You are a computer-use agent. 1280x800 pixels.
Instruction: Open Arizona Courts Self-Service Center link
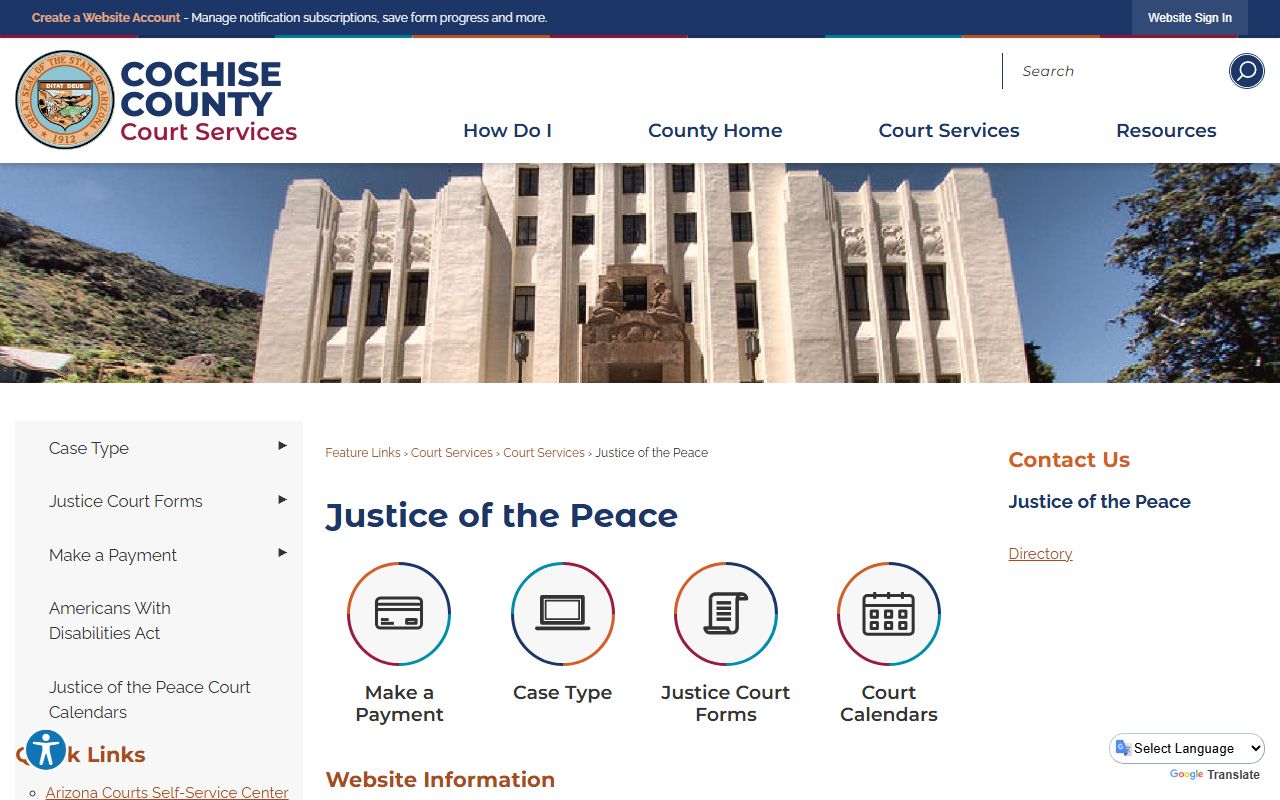tap(167, 792)
